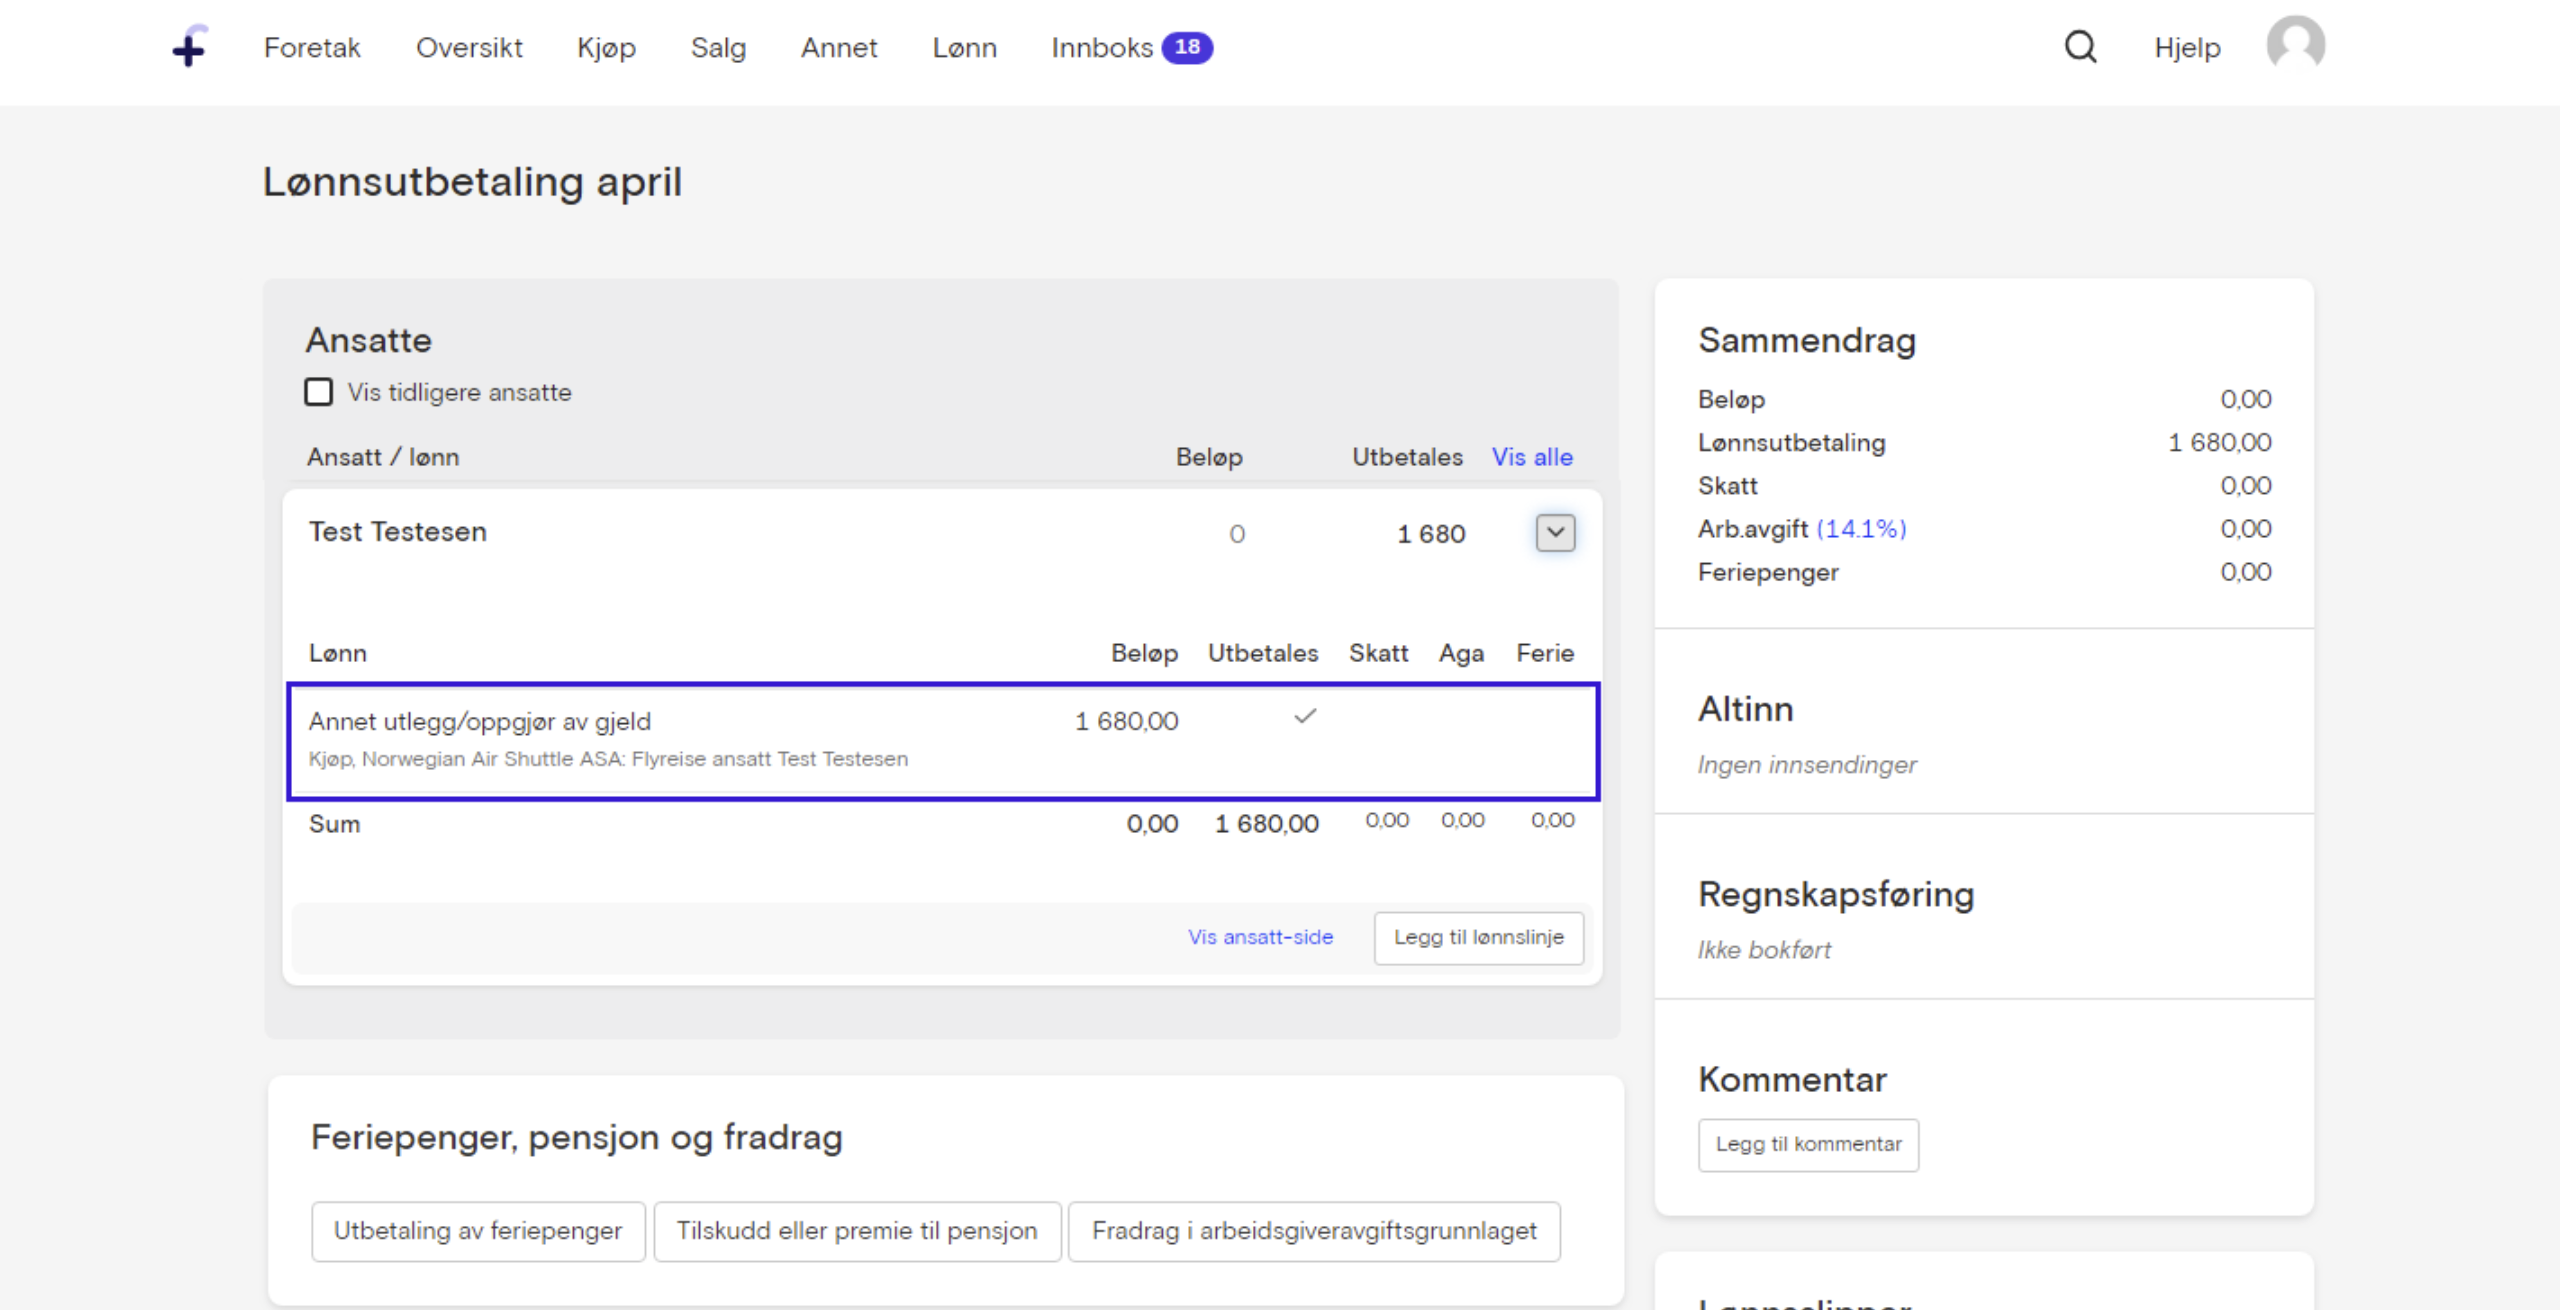Open the Annet menu
Screen dimensions: 2560x1310
(x=839, y=48)
